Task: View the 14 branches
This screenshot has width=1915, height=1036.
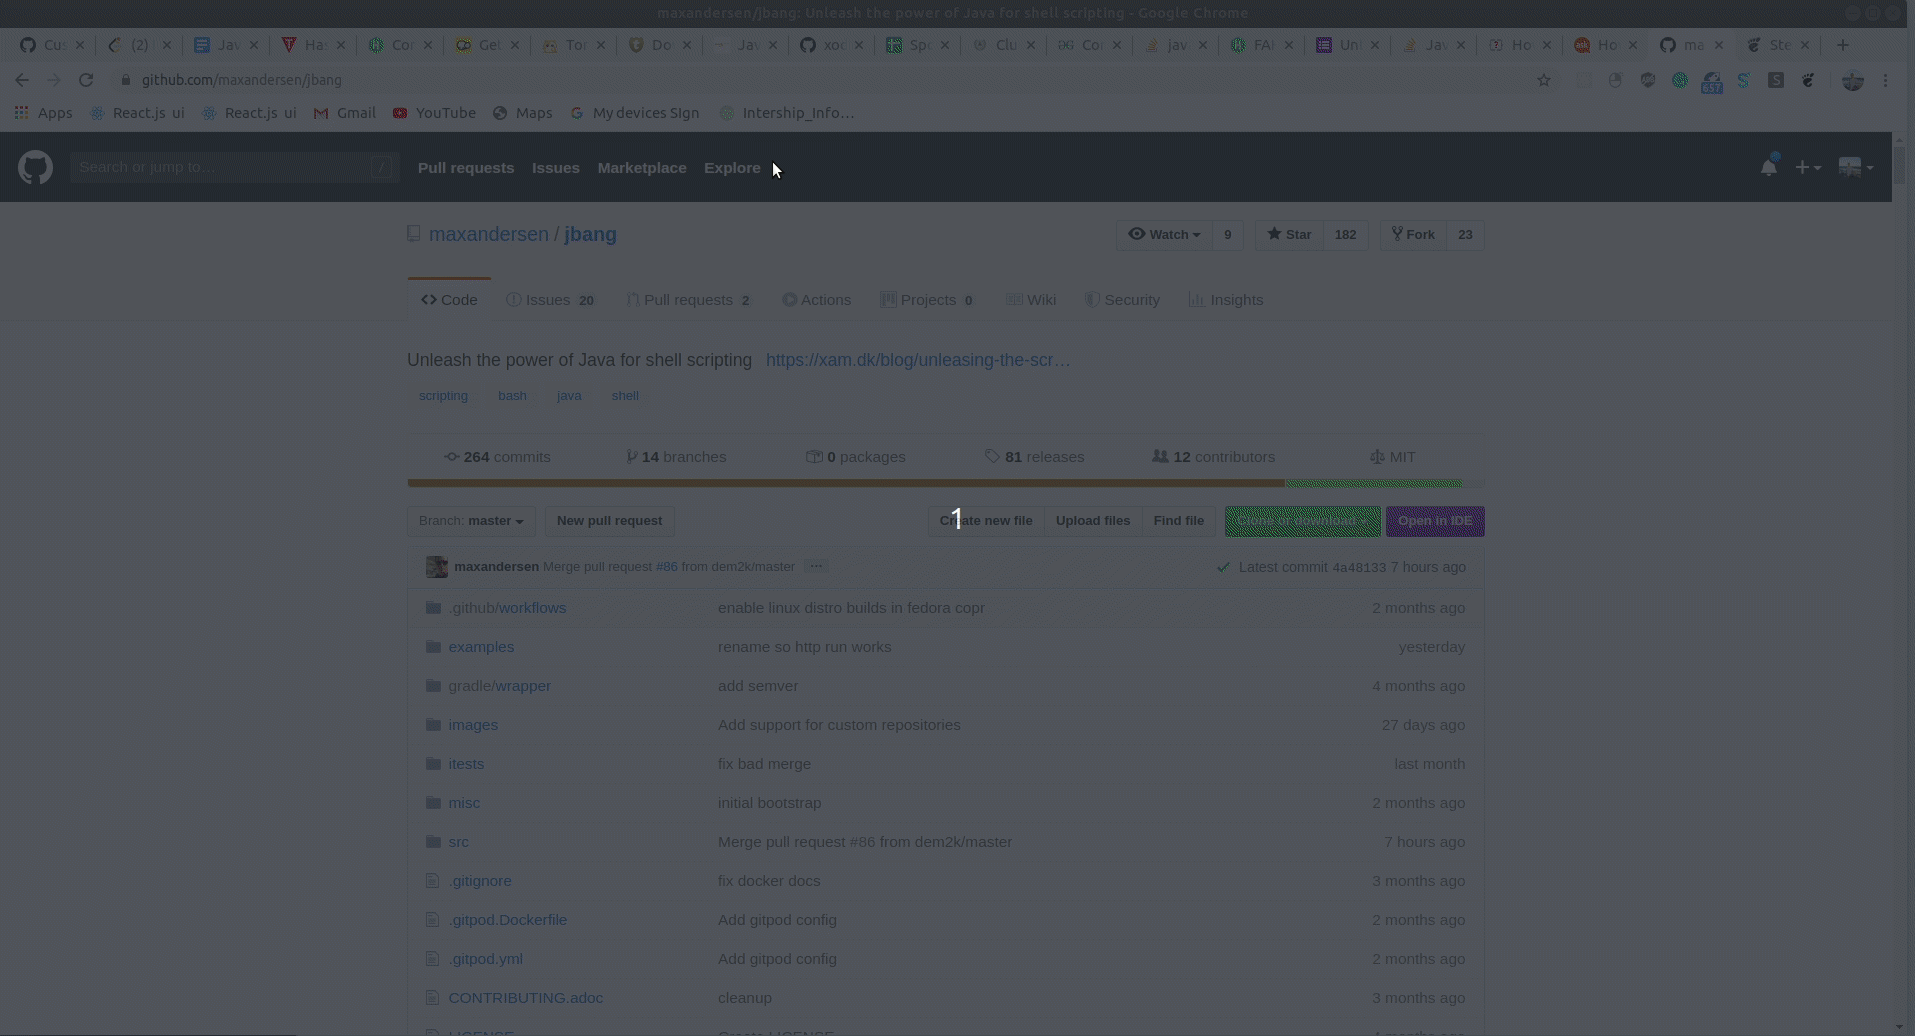Action: (676, 457)
